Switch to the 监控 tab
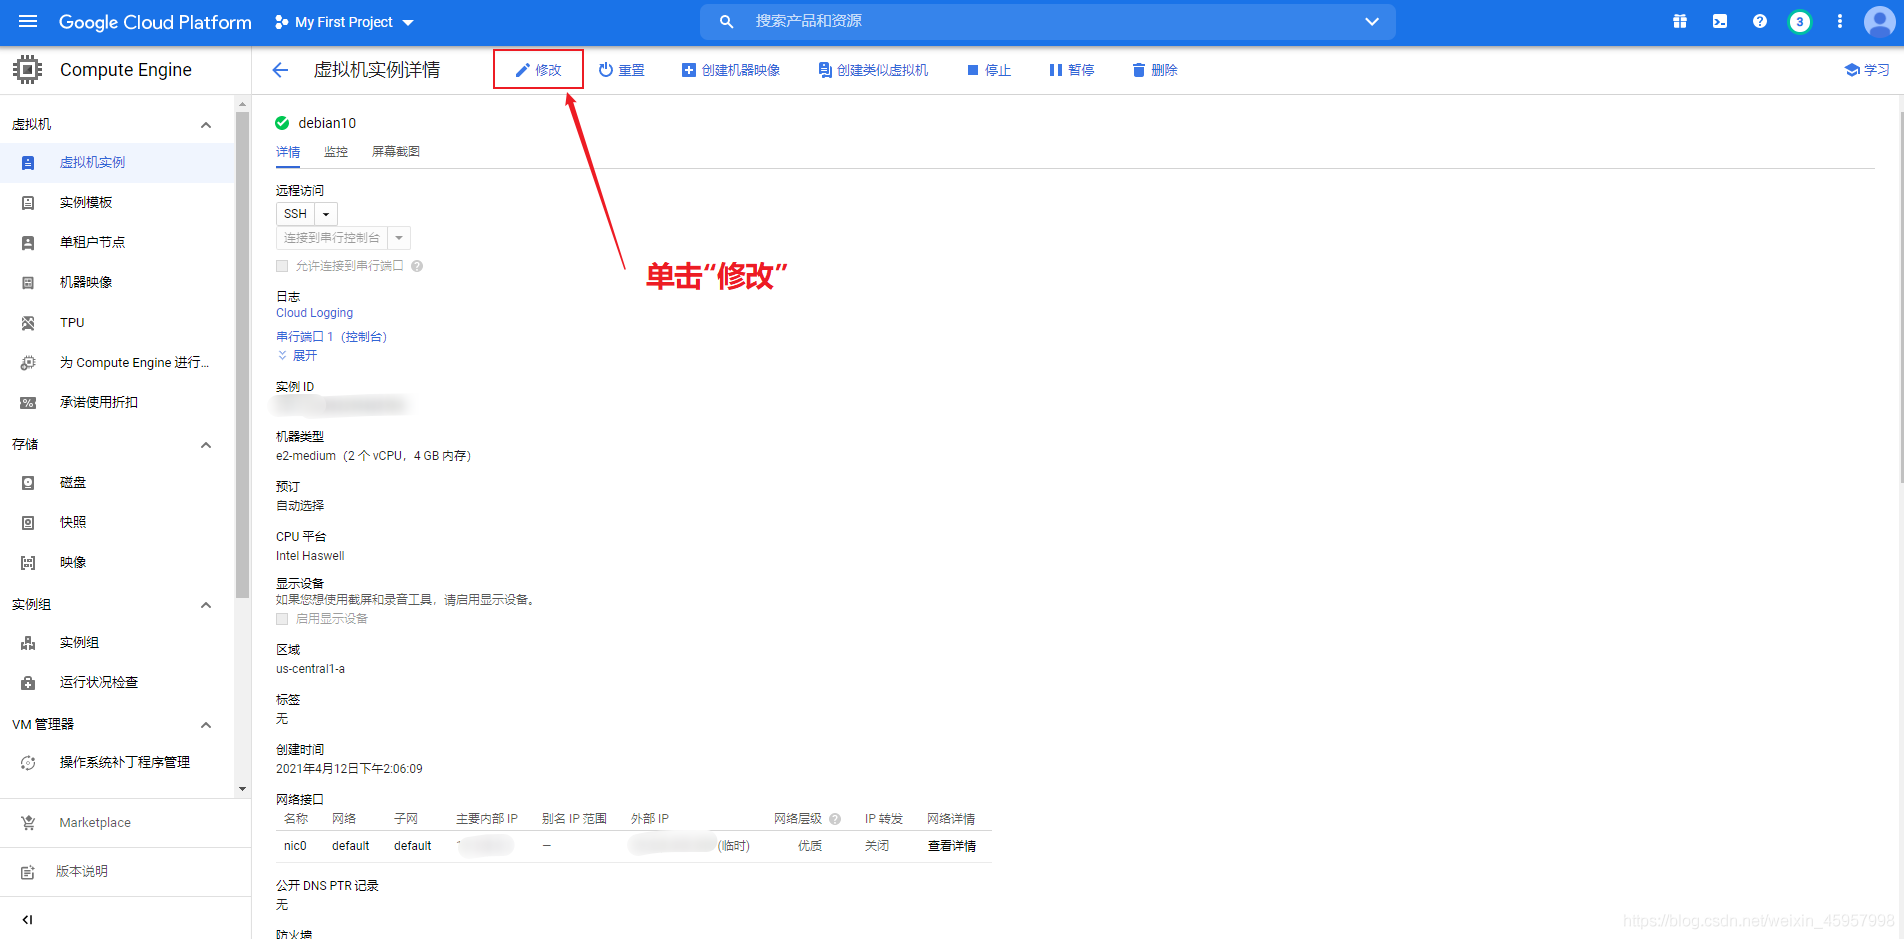The image size is (1904, 939). (336, 152)
